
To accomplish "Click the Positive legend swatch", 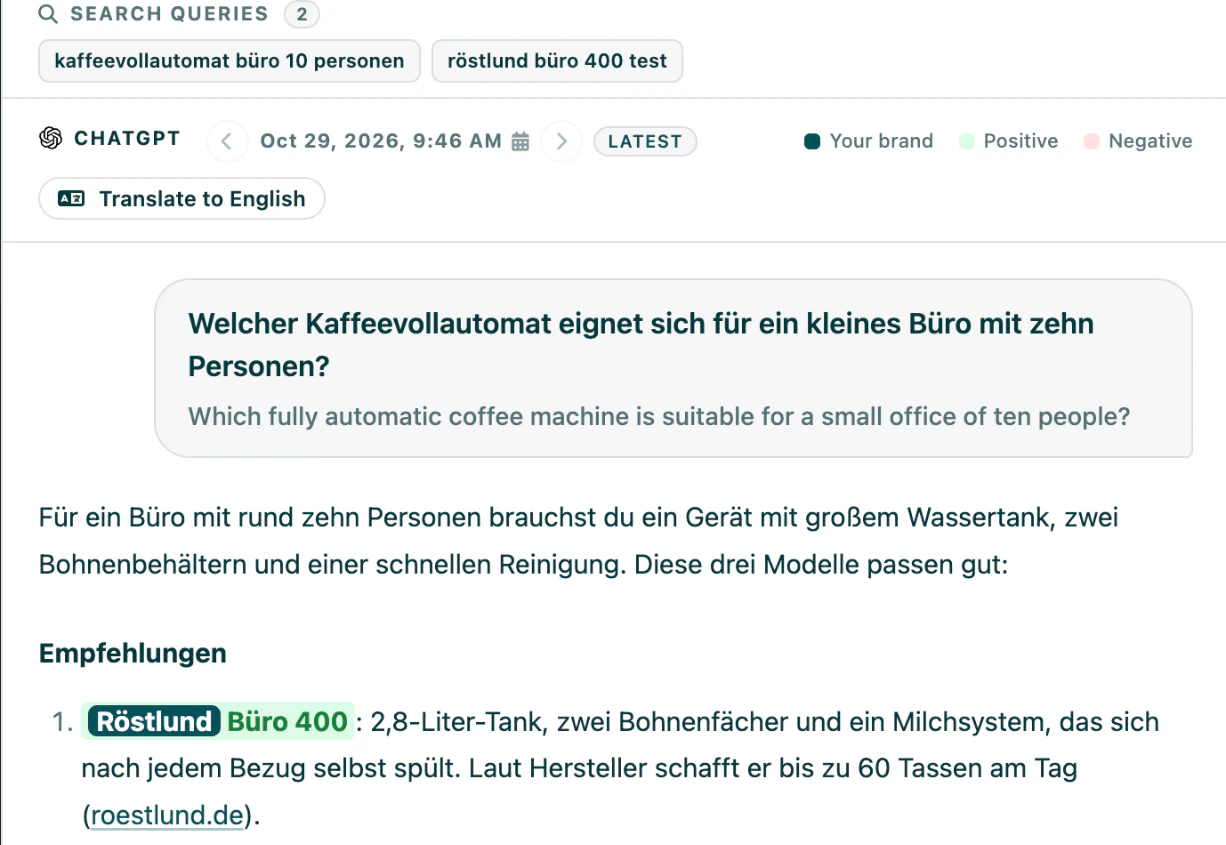I will (967, 141).
